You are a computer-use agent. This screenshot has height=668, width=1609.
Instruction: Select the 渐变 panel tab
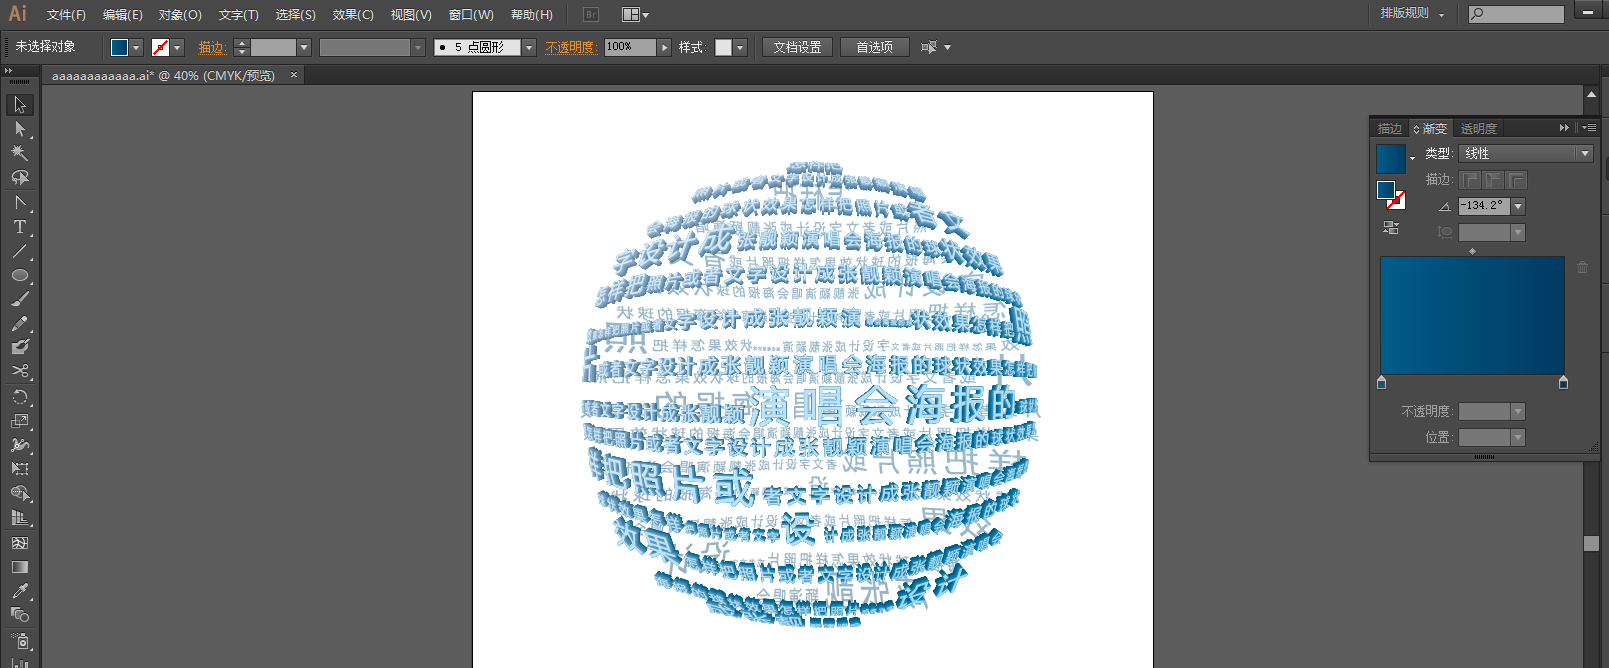pos(1431,129)
